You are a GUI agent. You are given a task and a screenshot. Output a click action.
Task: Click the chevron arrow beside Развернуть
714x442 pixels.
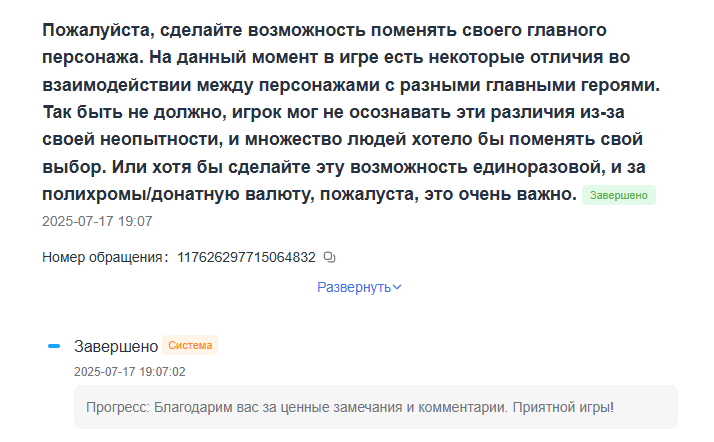click(x=397, y=287)
